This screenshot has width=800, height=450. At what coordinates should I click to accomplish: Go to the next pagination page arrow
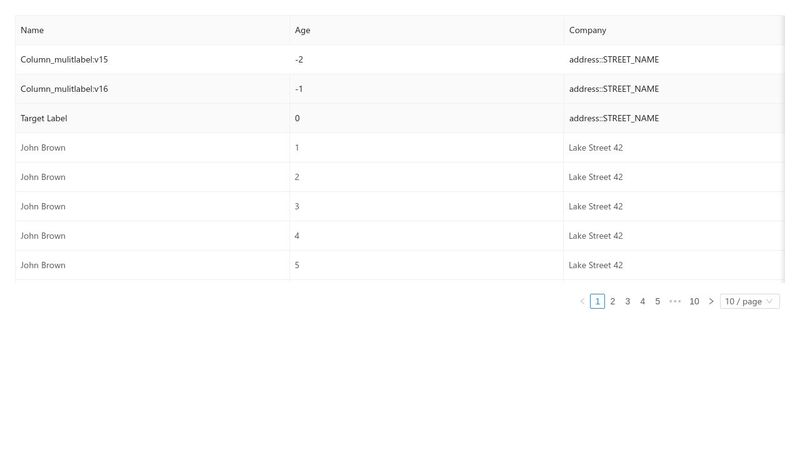(x=711, y=302)
